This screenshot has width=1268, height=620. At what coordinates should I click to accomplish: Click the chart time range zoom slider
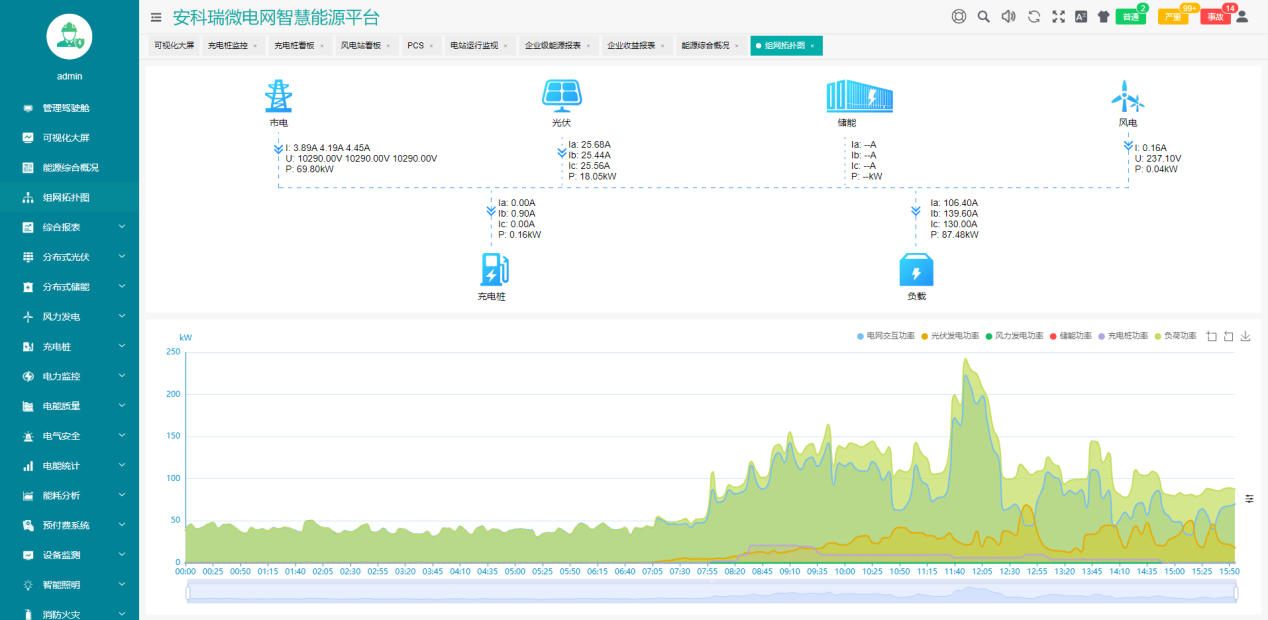point(711,592)
